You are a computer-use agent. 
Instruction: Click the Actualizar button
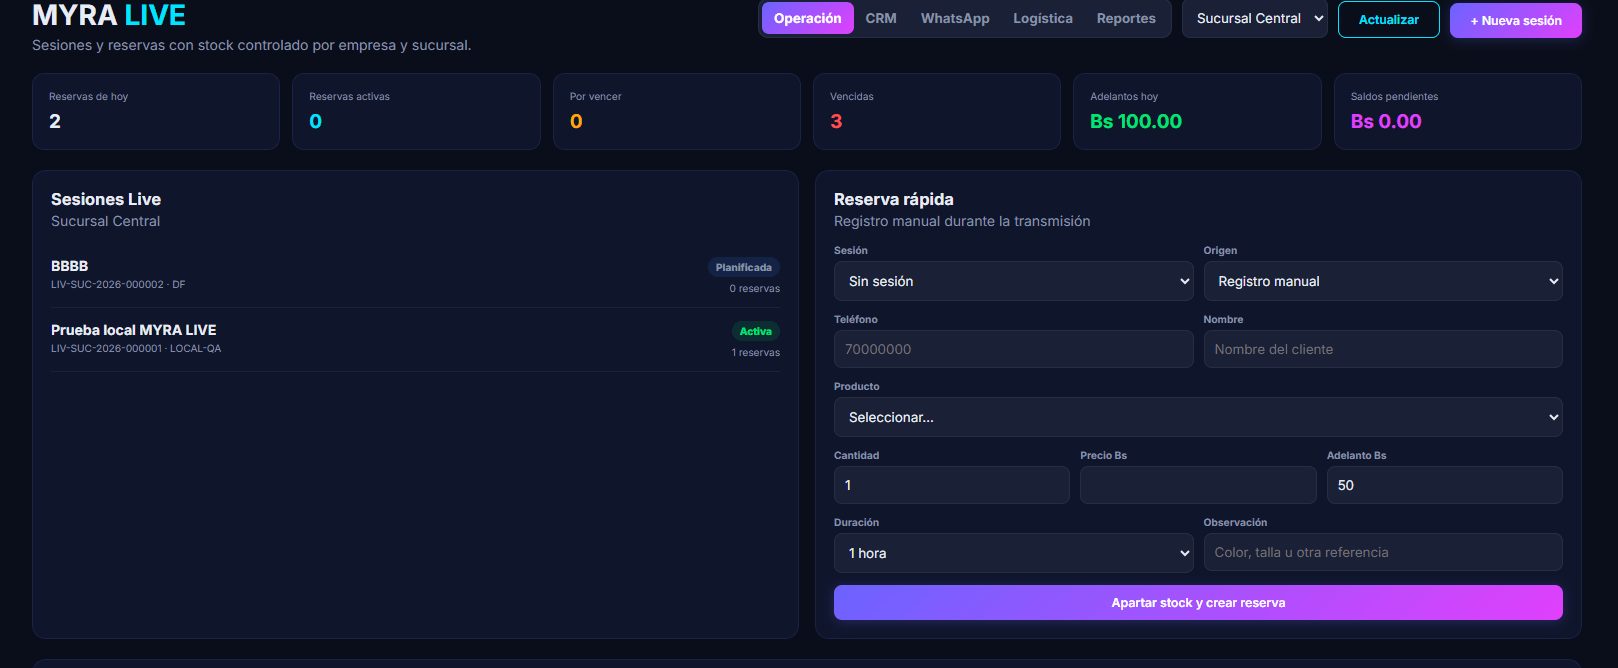click(x=1388, y=20)
